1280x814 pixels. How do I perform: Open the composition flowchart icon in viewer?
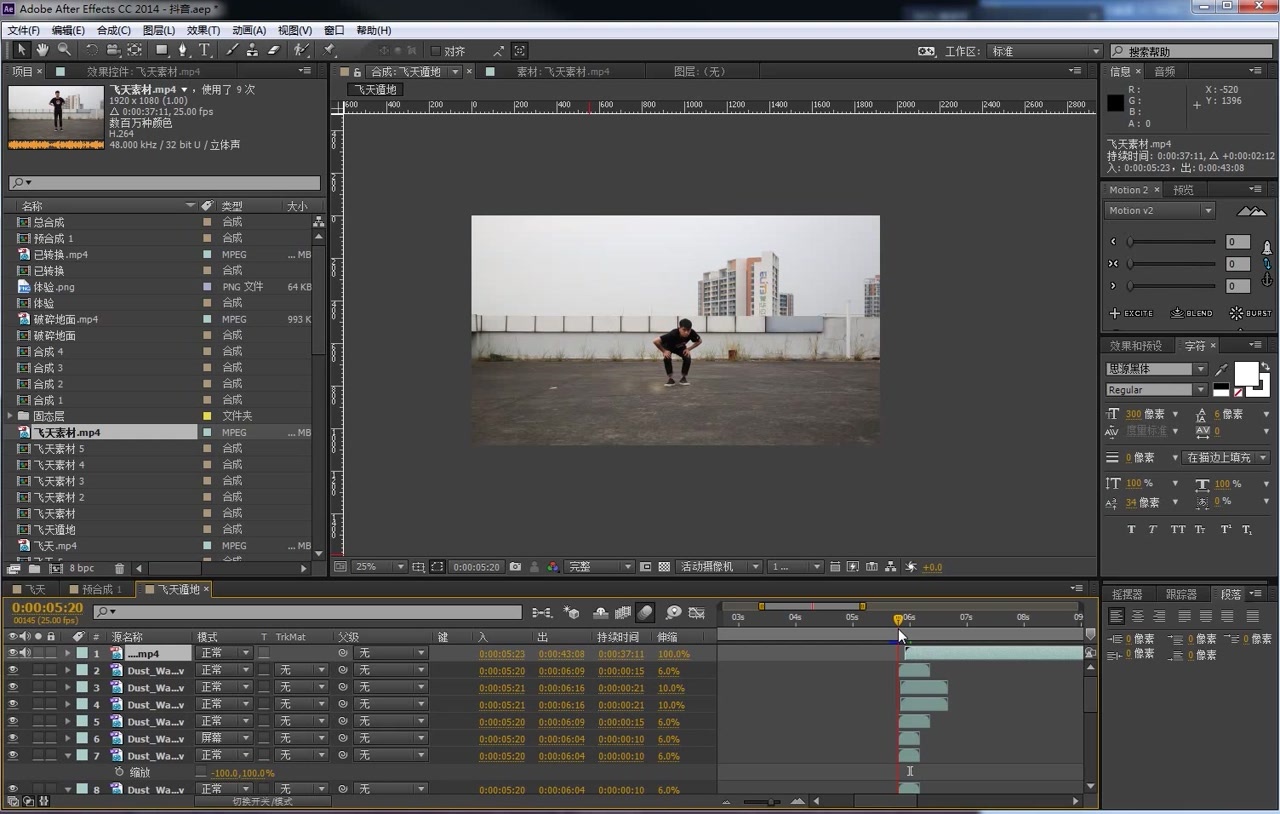point(891,567)
